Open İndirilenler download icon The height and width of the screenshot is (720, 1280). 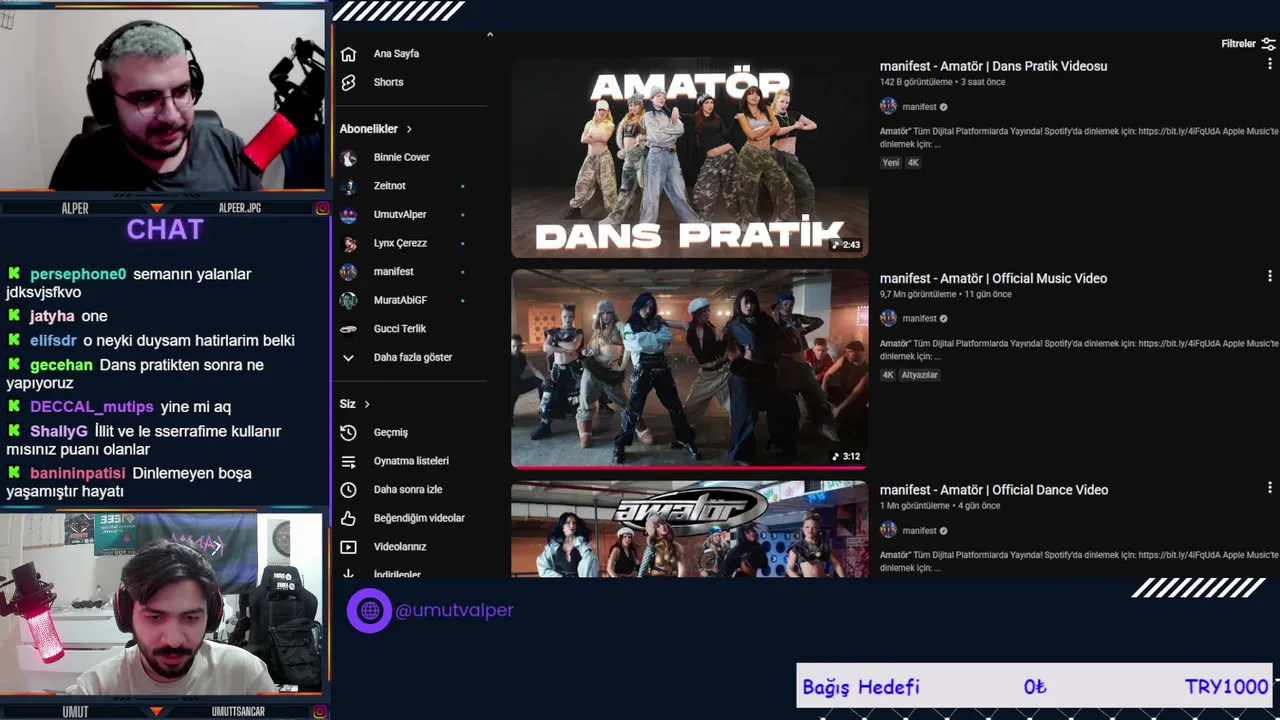(x=348, y=574)
